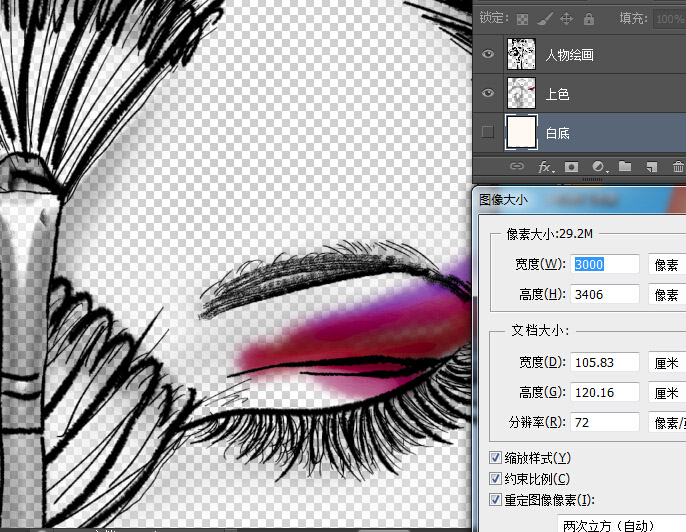Viewport: 686px width, 532px height.
Task: Hide the 上色 layer
Action: (488, 93)
